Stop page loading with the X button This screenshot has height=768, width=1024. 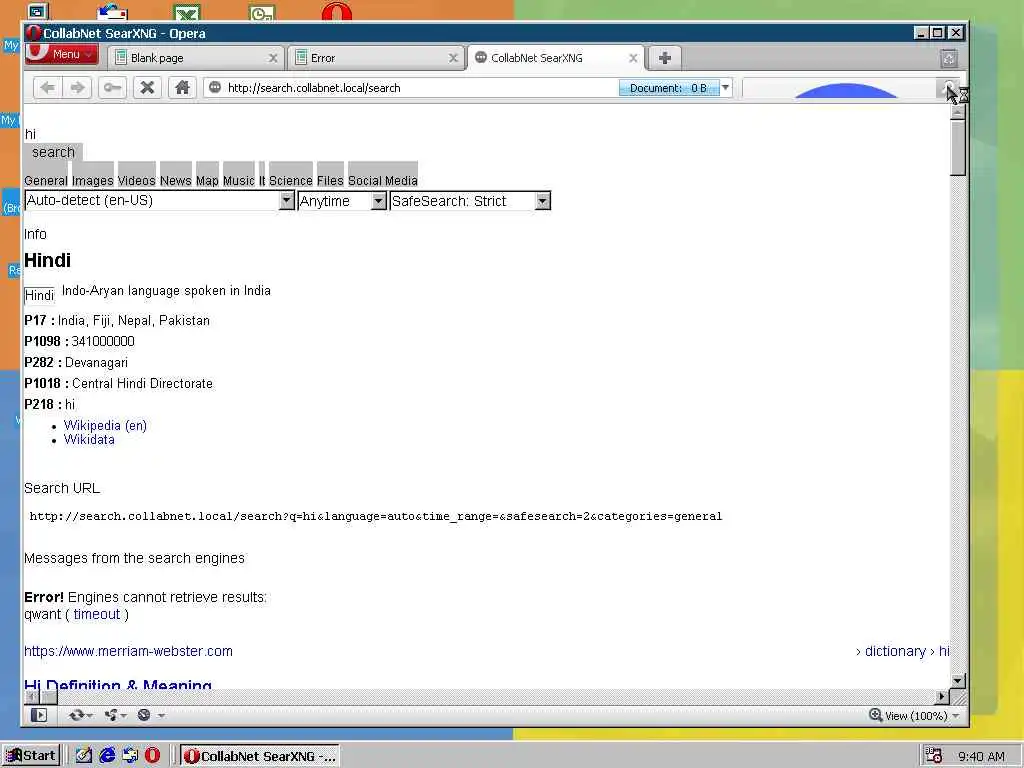tap(148, 88)
